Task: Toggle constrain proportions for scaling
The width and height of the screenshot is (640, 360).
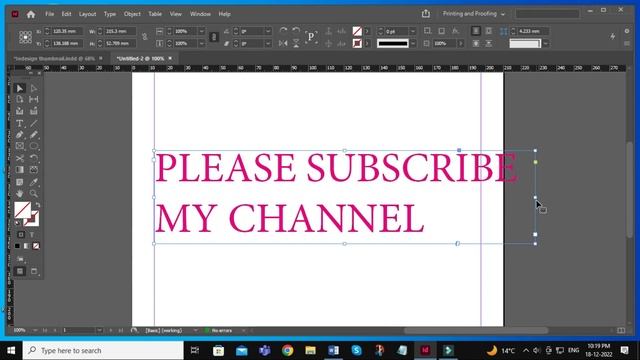Action: 214,37
